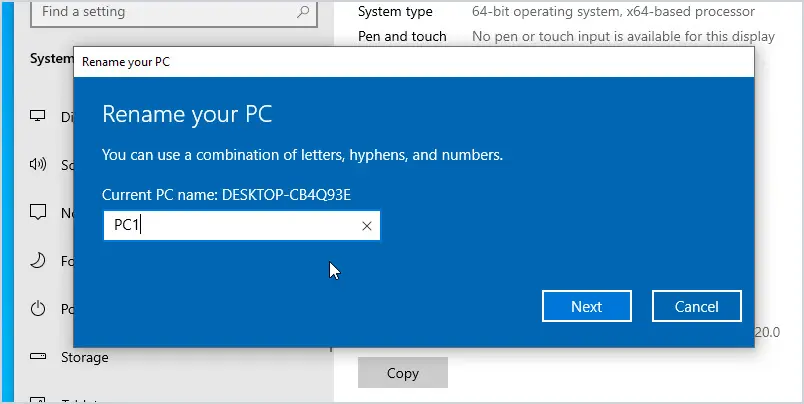This screenshot has width=804, height=404.
Task: Click the 'System type' label
Action: [395, 11]
